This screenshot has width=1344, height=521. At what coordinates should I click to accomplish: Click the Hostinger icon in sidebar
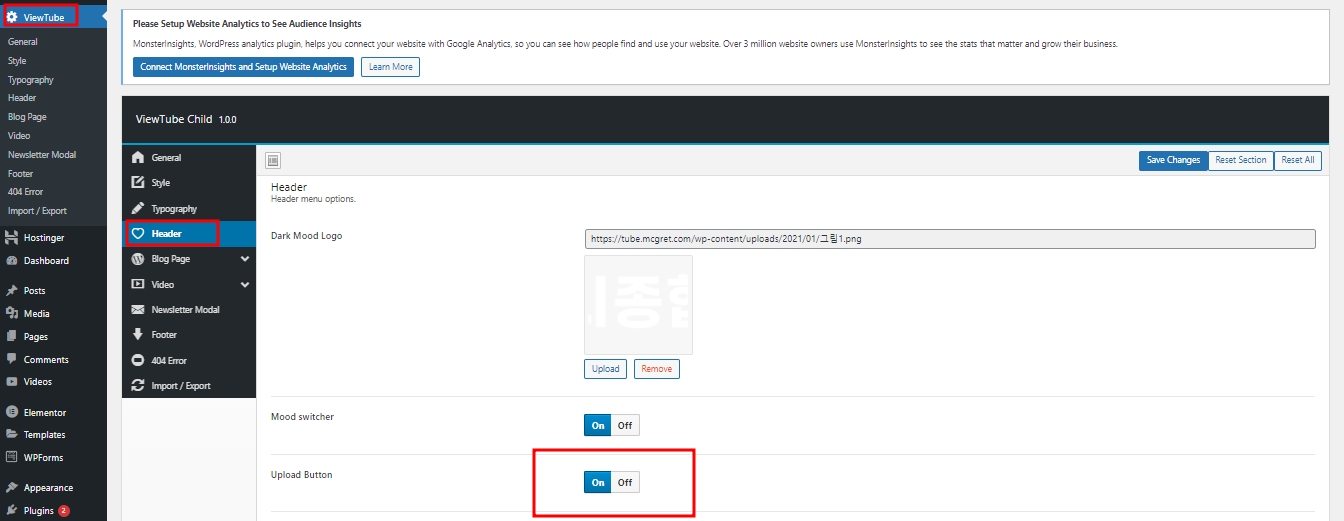click(x=12, y=238)
